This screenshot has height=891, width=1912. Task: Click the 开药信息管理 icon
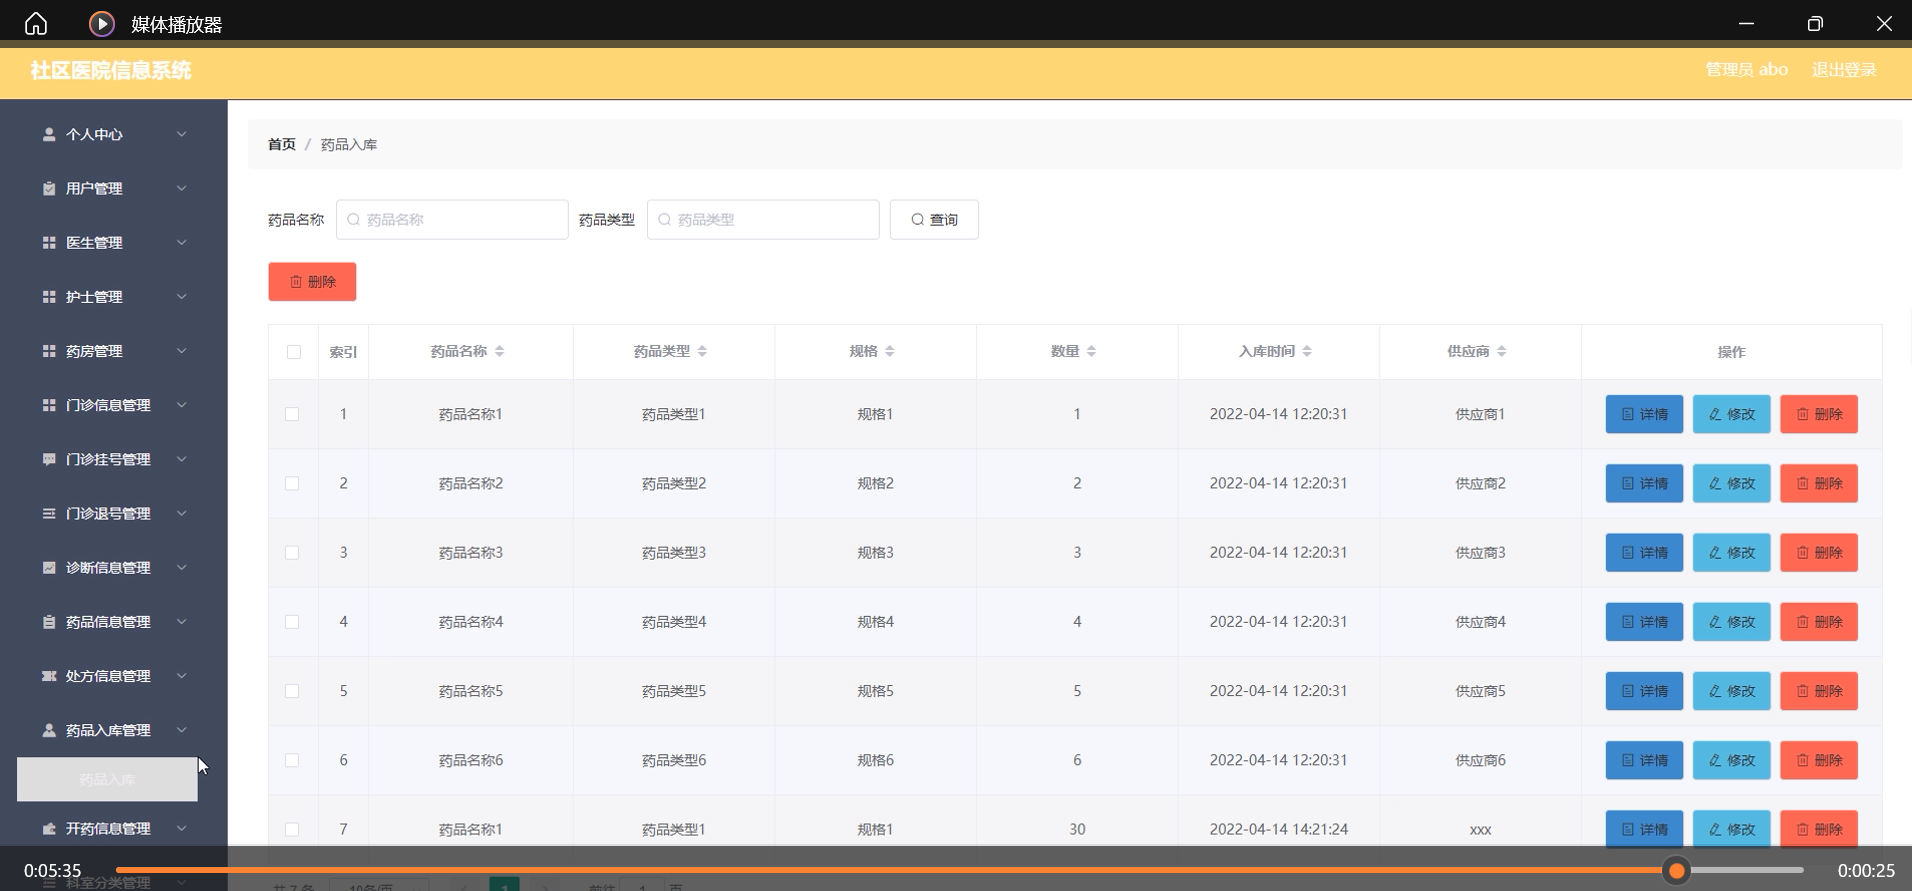[x=49, y=828]
